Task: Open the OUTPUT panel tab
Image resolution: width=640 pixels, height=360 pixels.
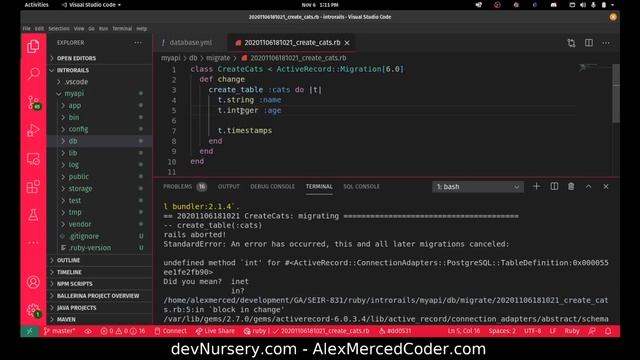Action: click(x=229, y=187)
